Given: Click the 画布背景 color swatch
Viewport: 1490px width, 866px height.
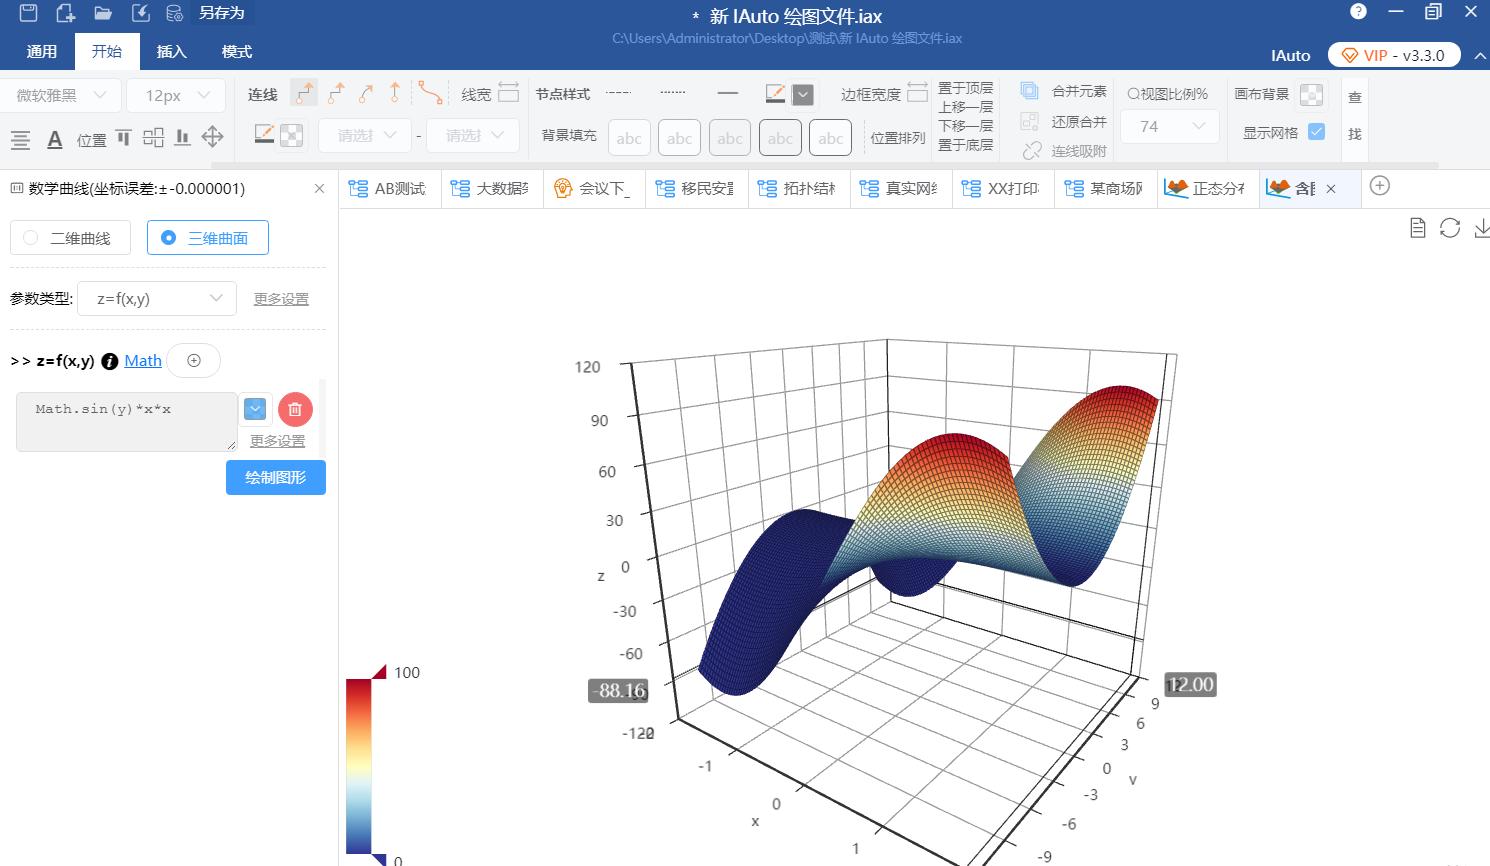Looking at the screenshot, I should click(1311, 94).
